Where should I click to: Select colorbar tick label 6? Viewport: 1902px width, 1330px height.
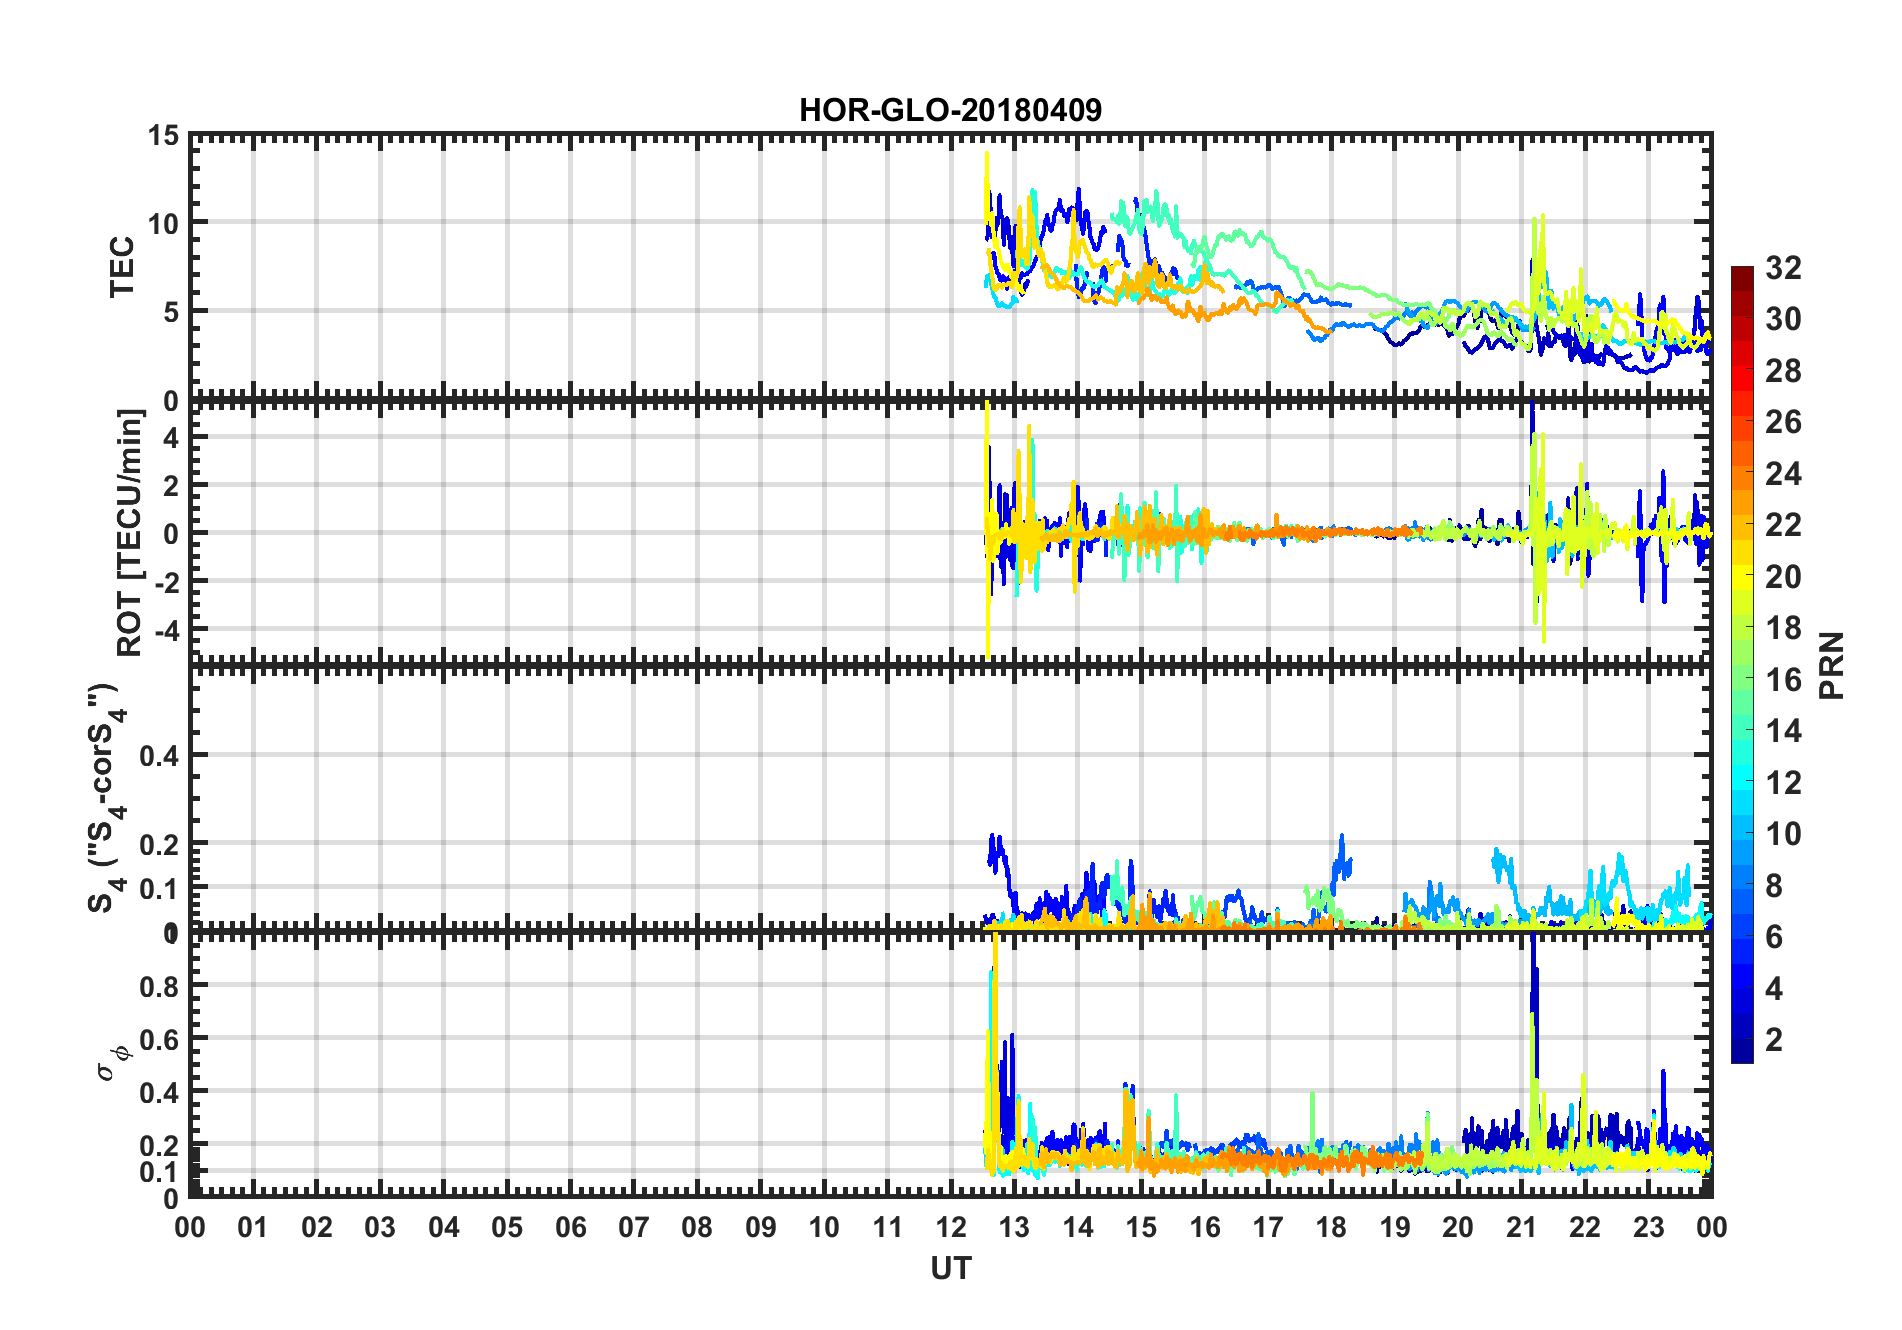(1775, 937)
